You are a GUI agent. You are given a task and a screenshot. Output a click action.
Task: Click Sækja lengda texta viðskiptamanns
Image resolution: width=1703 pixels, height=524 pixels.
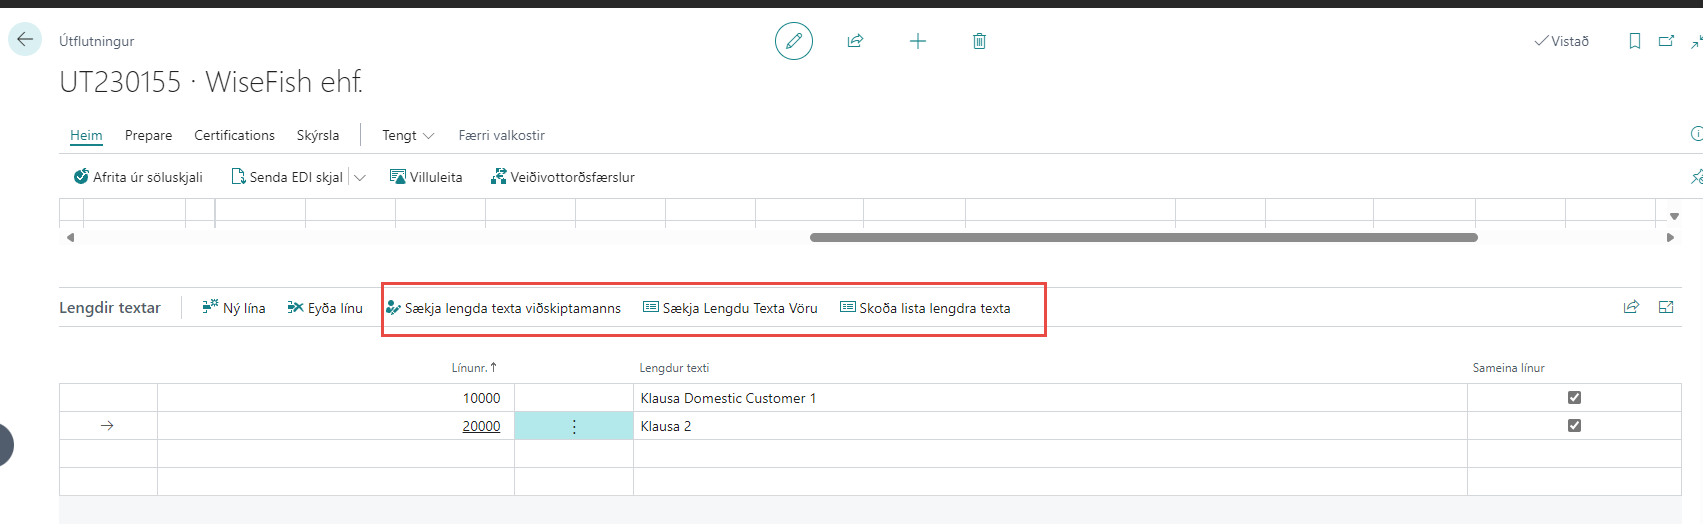(x=503, y=309)
